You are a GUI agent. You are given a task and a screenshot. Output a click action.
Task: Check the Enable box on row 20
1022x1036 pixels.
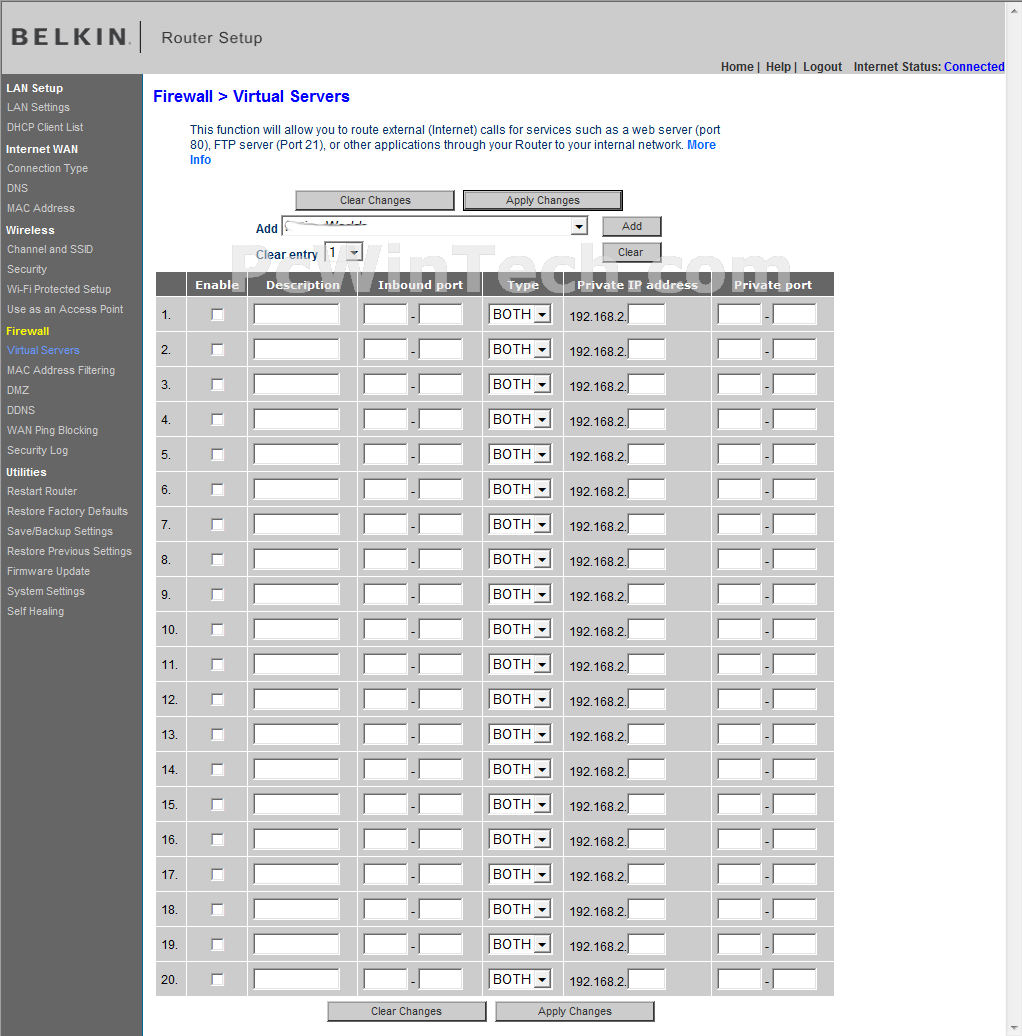pyautogui.click(x=217, y=980)
